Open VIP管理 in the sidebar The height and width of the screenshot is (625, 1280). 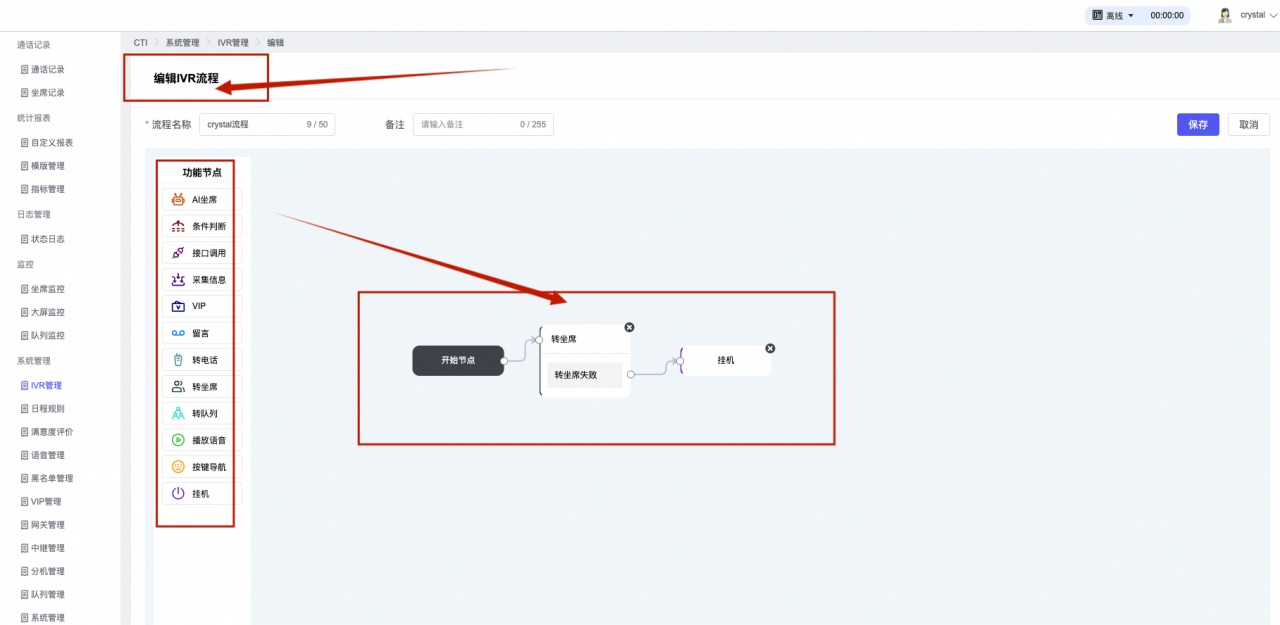(45, 502)
